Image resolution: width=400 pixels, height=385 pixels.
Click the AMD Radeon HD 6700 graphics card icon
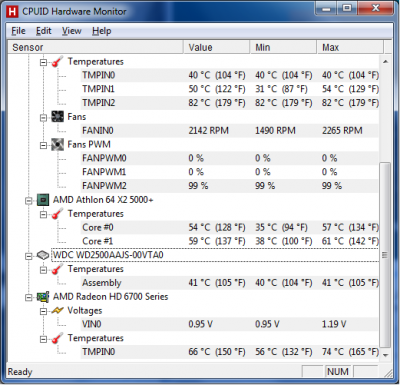tap(43, 297)
